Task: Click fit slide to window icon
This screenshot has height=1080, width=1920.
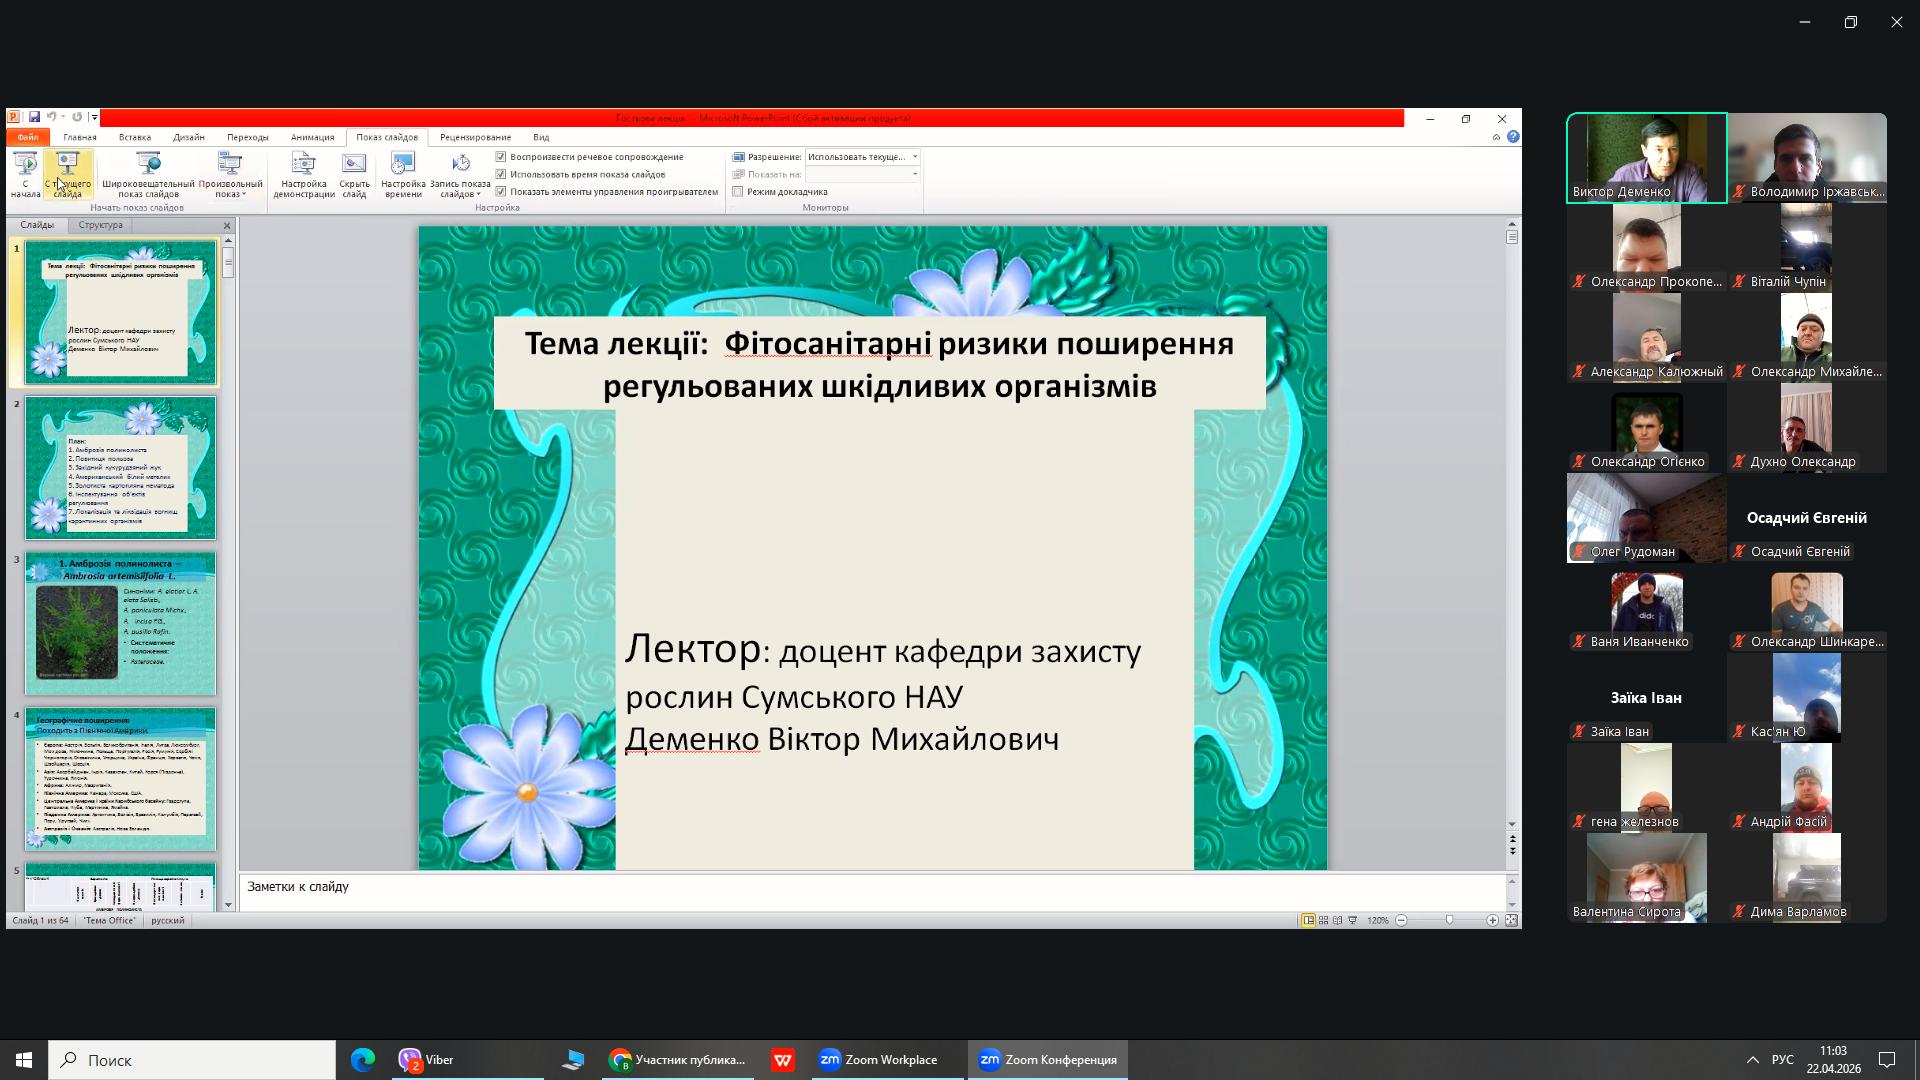Action: [1511, 920]
